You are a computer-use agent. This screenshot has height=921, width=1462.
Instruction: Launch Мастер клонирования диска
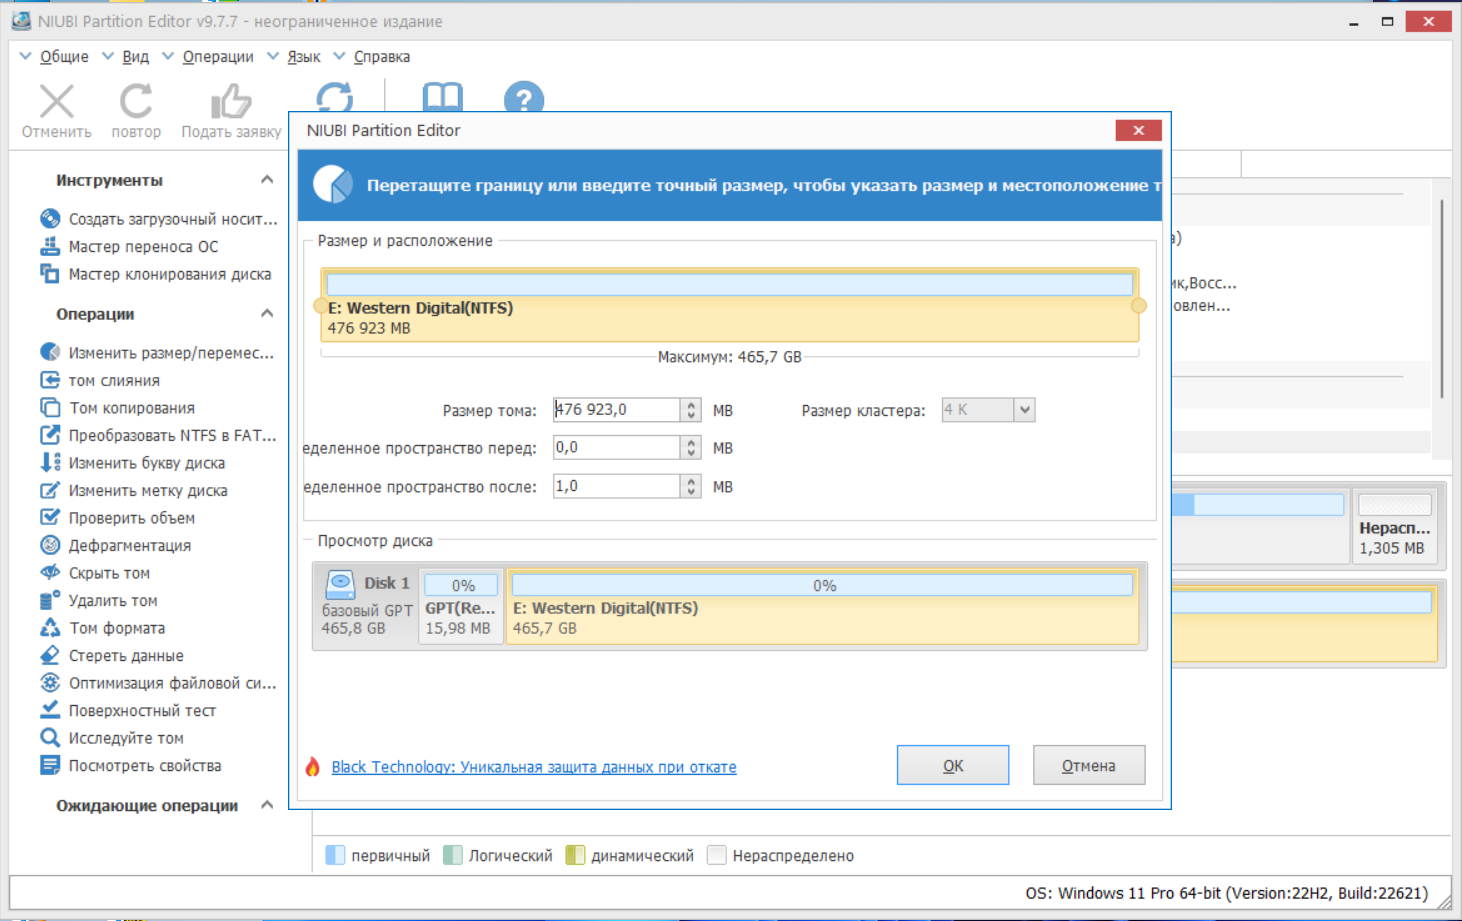click(x=156, y=274)
